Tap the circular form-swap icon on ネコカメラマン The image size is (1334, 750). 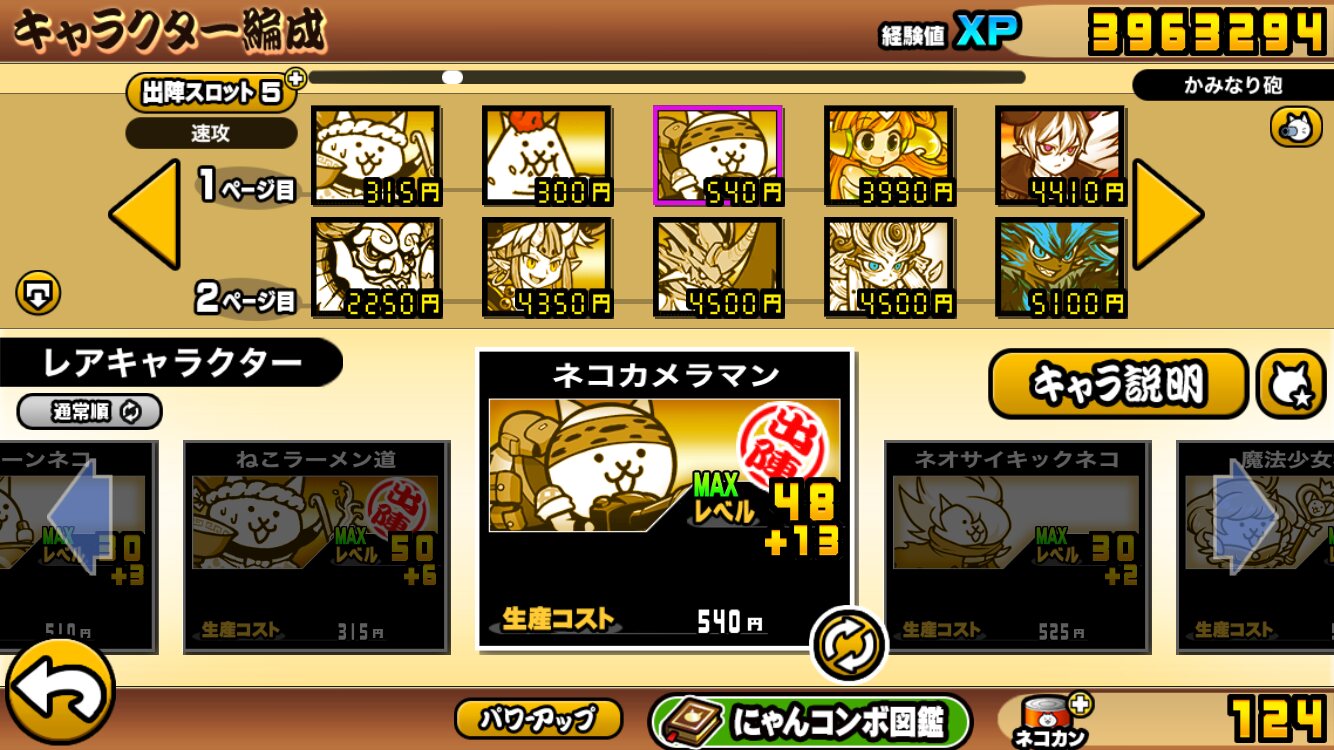click(848, 643)
